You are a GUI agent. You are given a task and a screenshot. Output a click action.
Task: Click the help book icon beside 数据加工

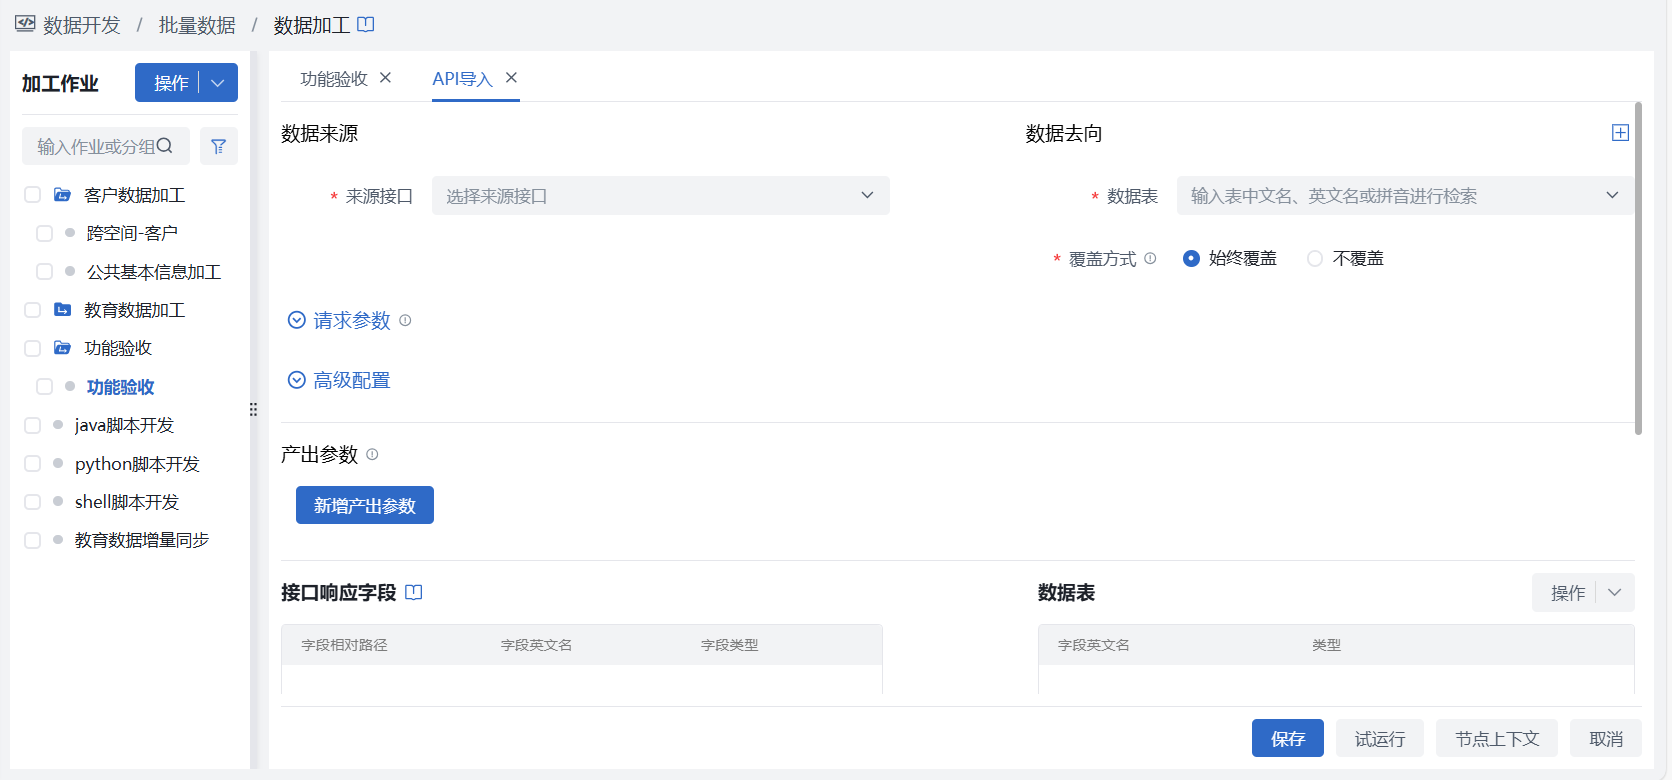coord(366,25)
